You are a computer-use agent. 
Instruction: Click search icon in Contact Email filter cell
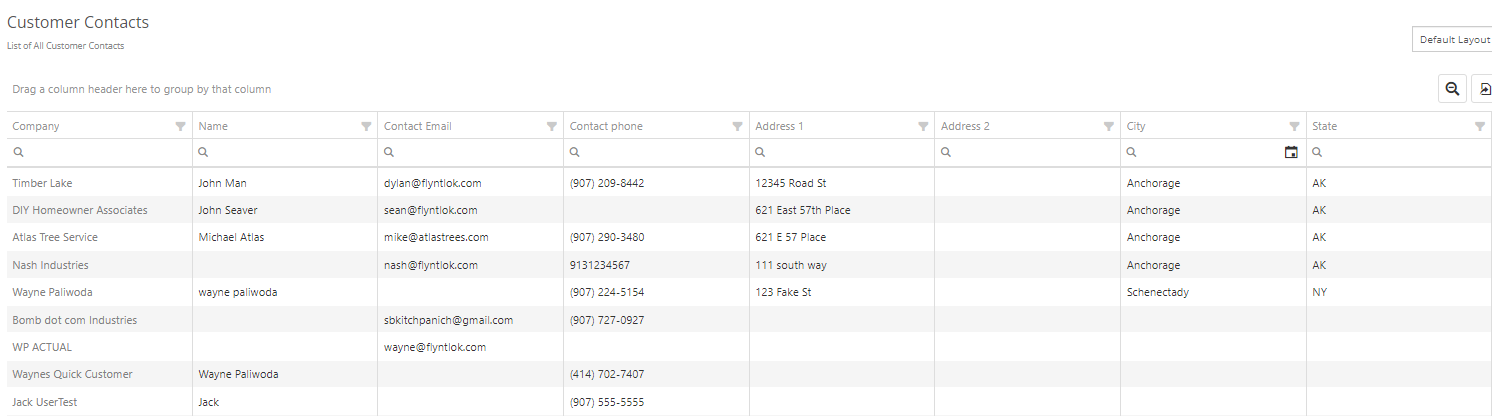(x=389, y=153)
